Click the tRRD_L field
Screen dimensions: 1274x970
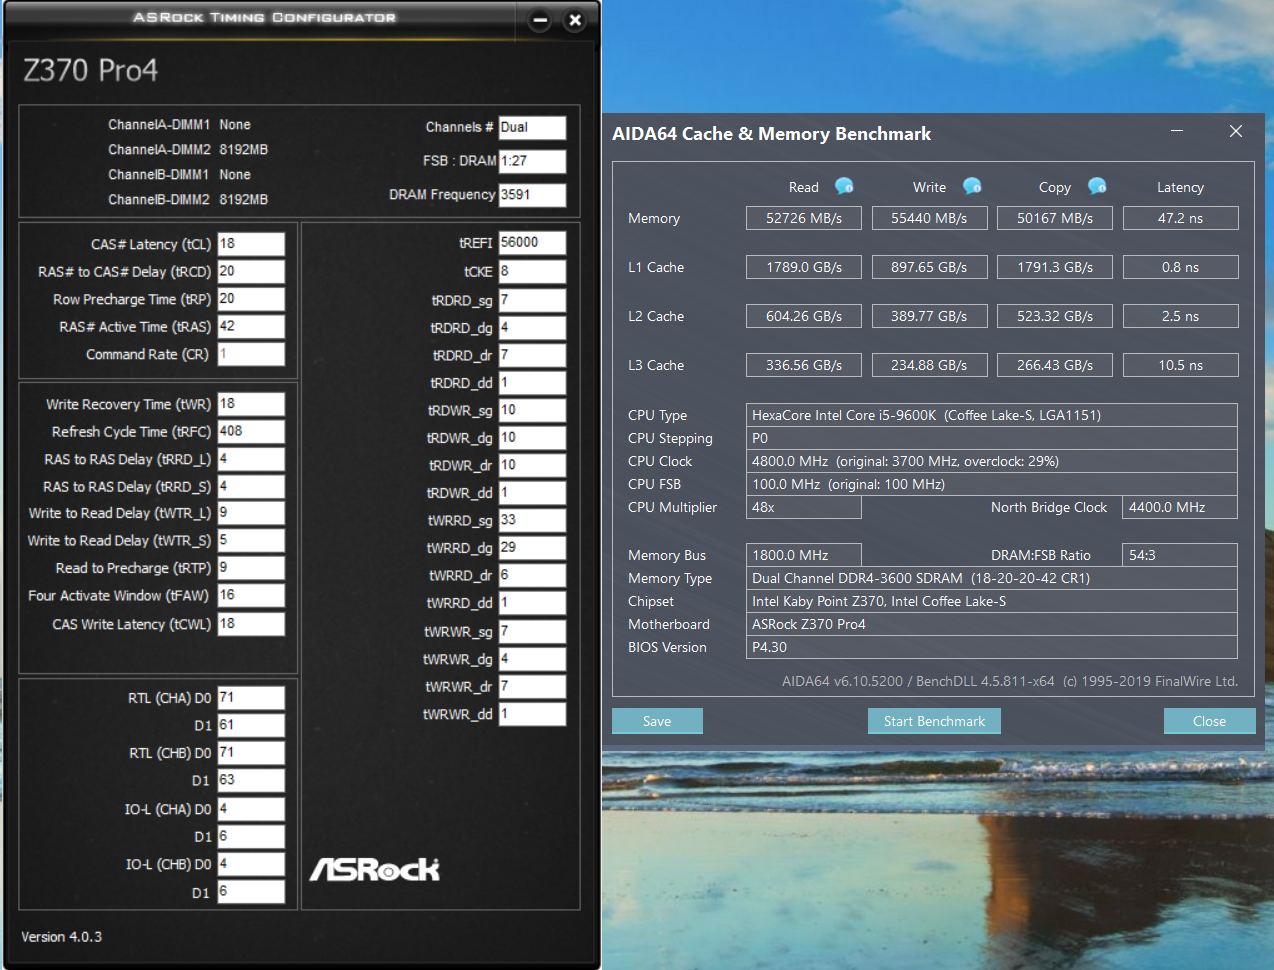[x=251, y=459]
